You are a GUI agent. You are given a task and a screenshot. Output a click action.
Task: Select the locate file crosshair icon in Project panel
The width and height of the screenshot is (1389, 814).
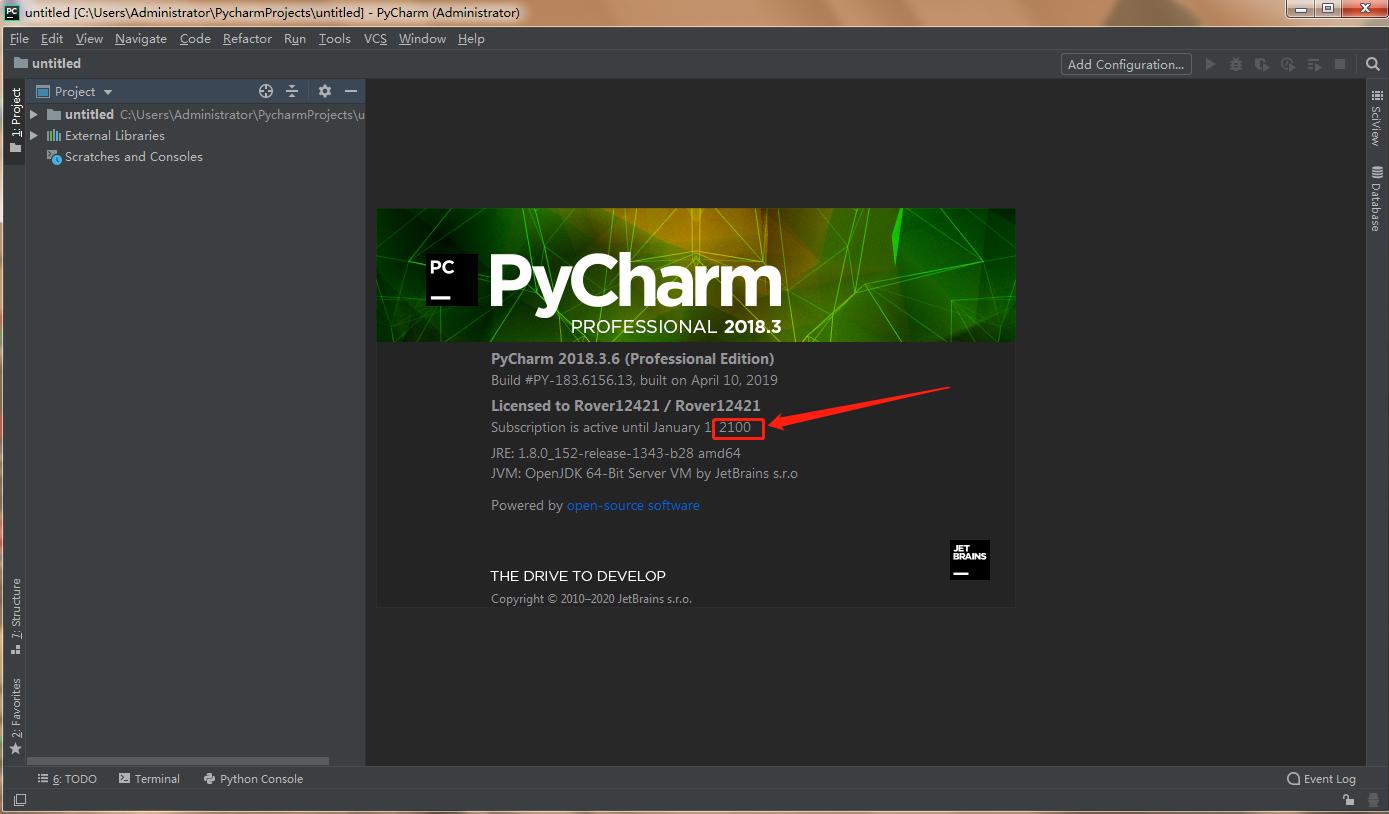(265, 91)
